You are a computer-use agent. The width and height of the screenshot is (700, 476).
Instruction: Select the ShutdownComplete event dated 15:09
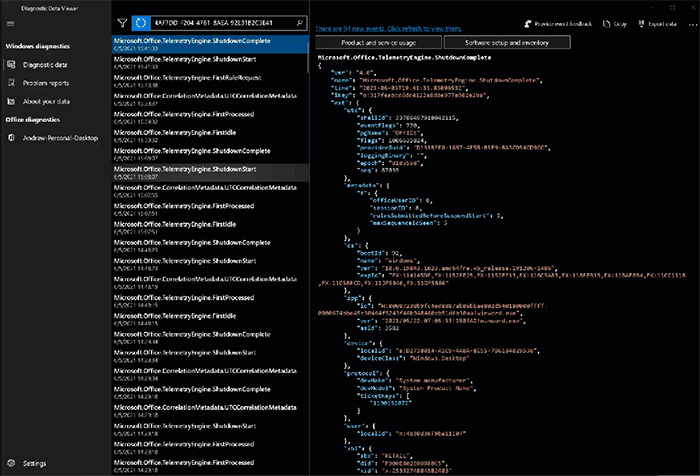click(x=210, y=154)
